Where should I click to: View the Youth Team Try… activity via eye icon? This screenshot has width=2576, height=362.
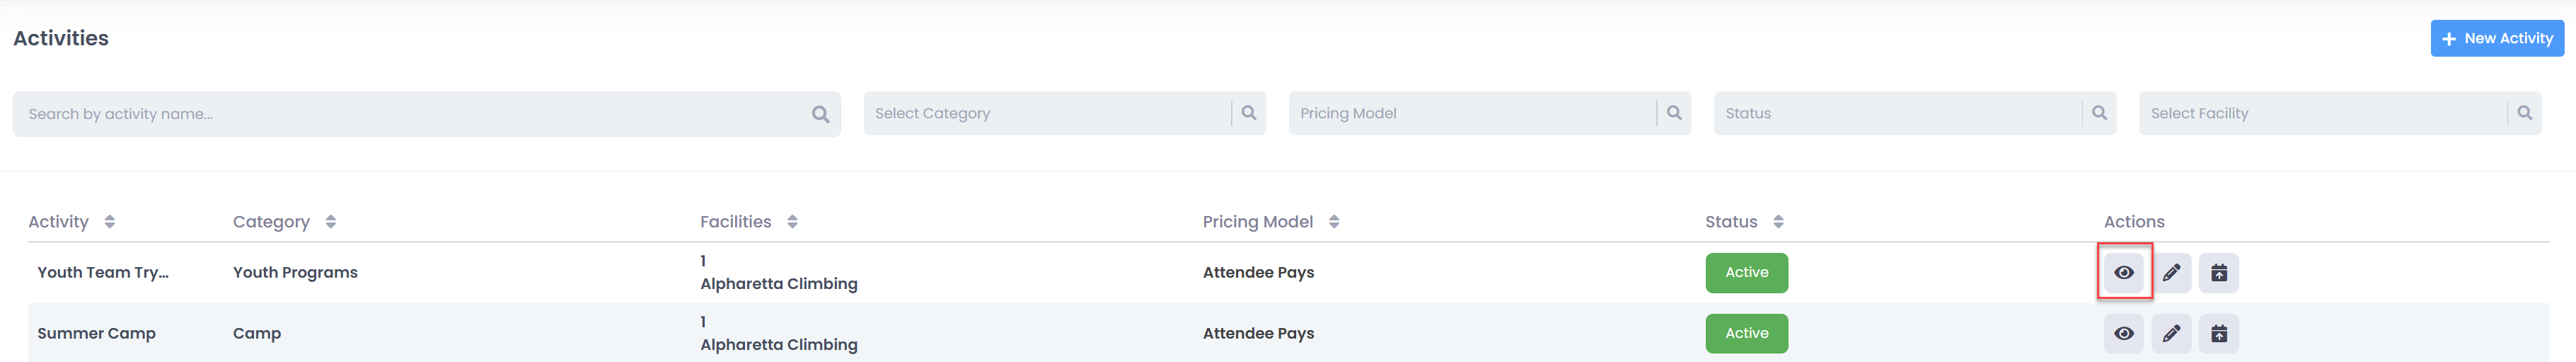(2123, 272)
